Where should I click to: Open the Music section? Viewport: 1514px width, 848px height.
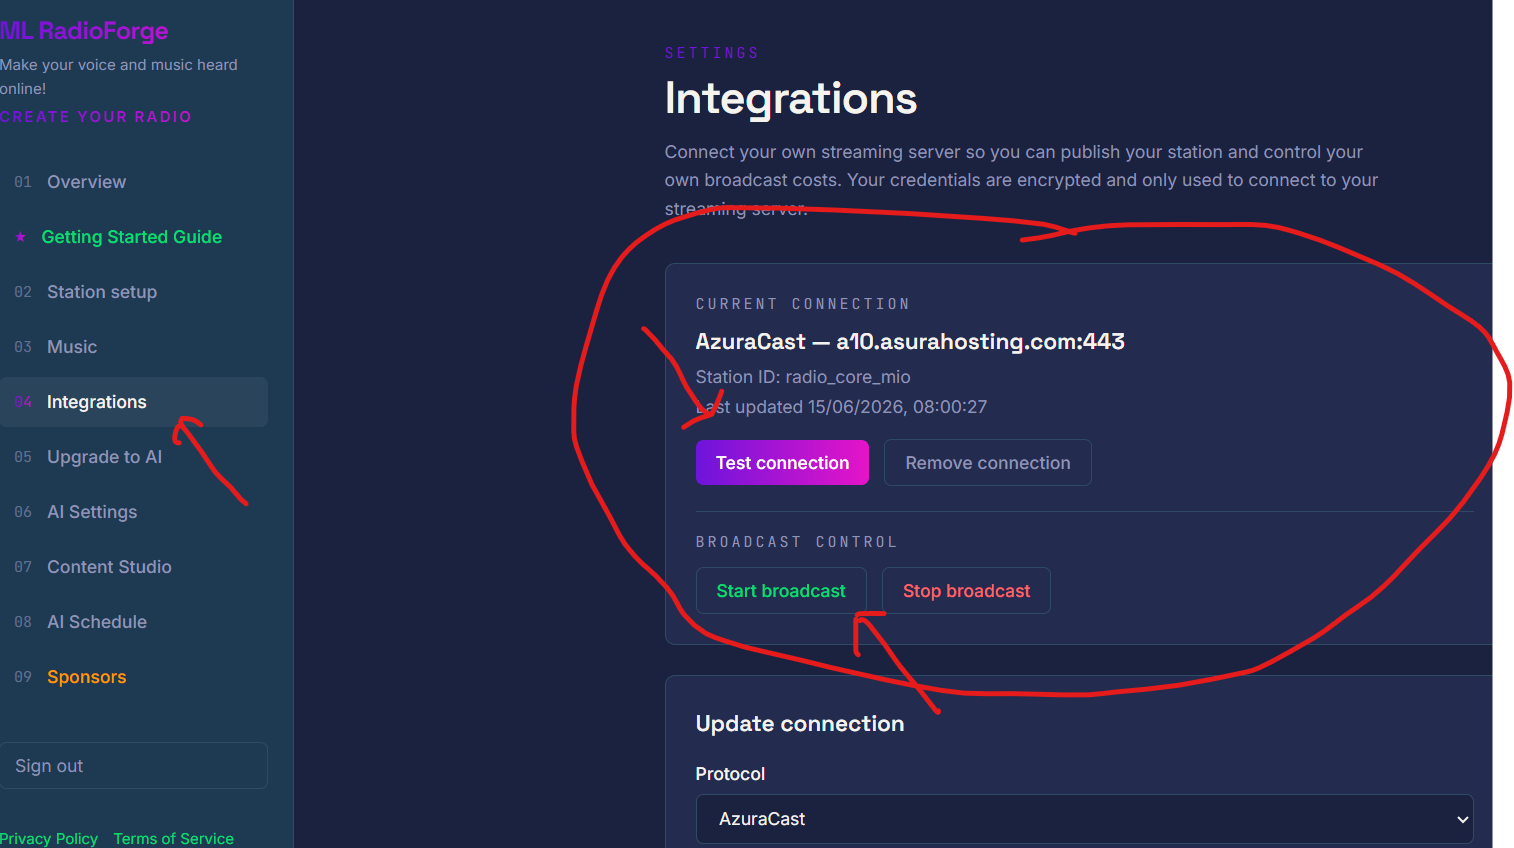pos(134,347)
